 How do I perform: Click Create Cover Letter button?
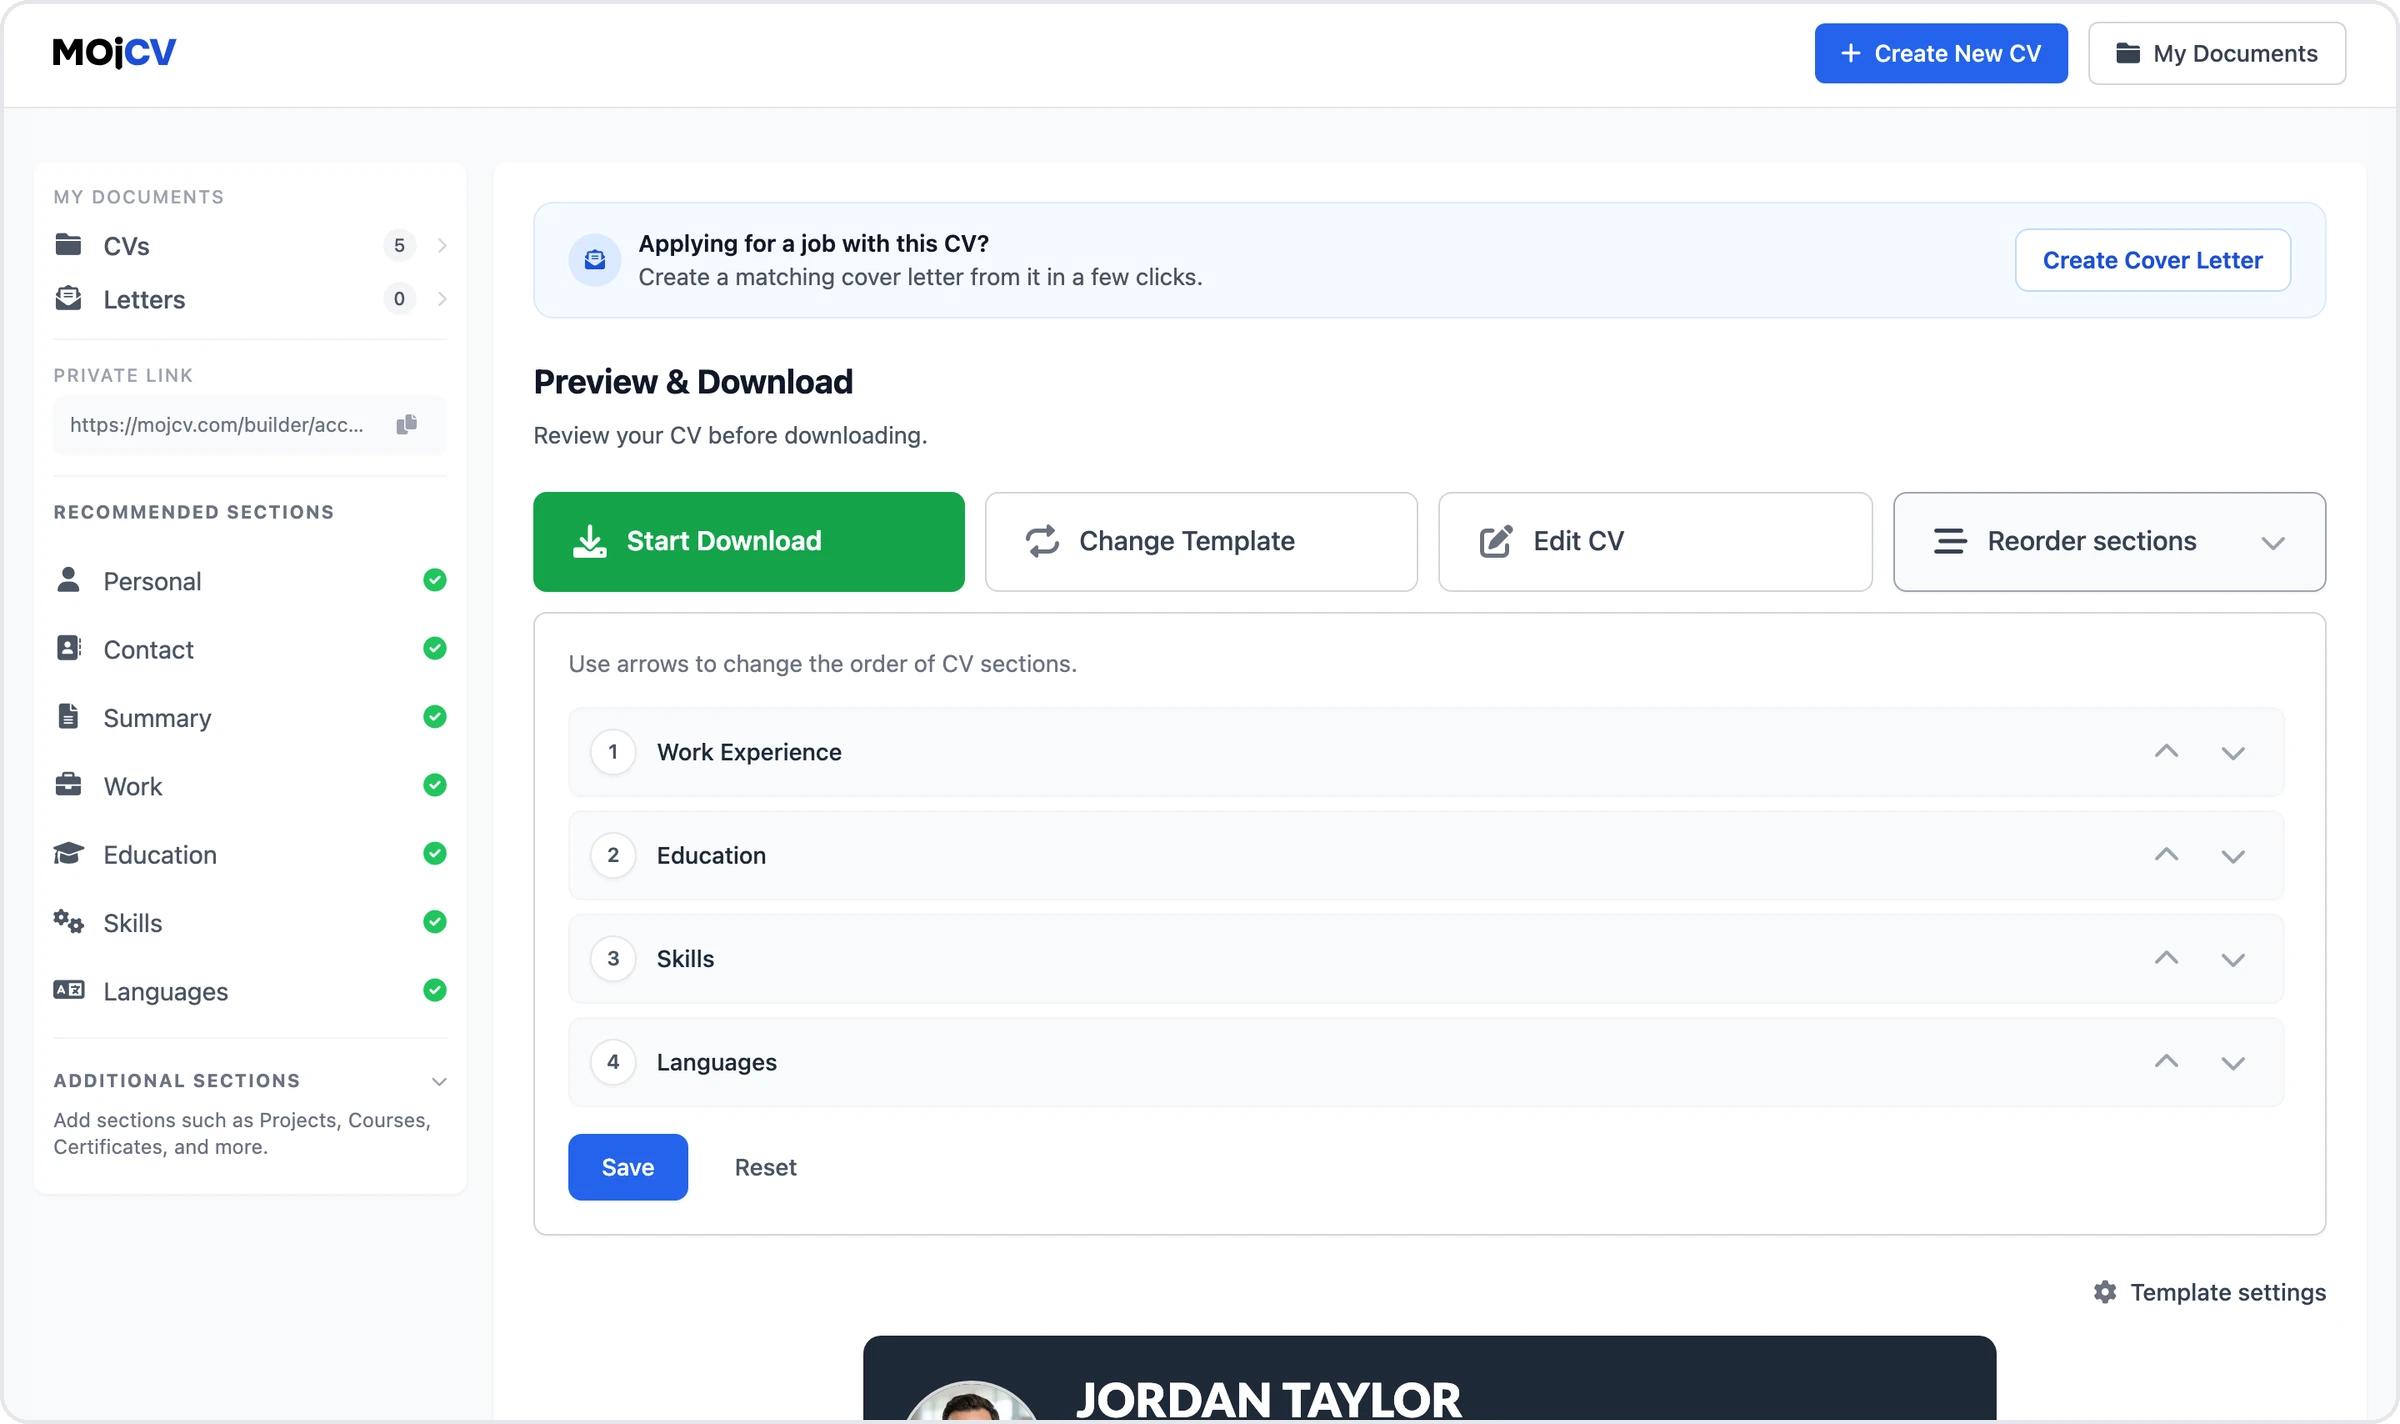pos(2152,260)
